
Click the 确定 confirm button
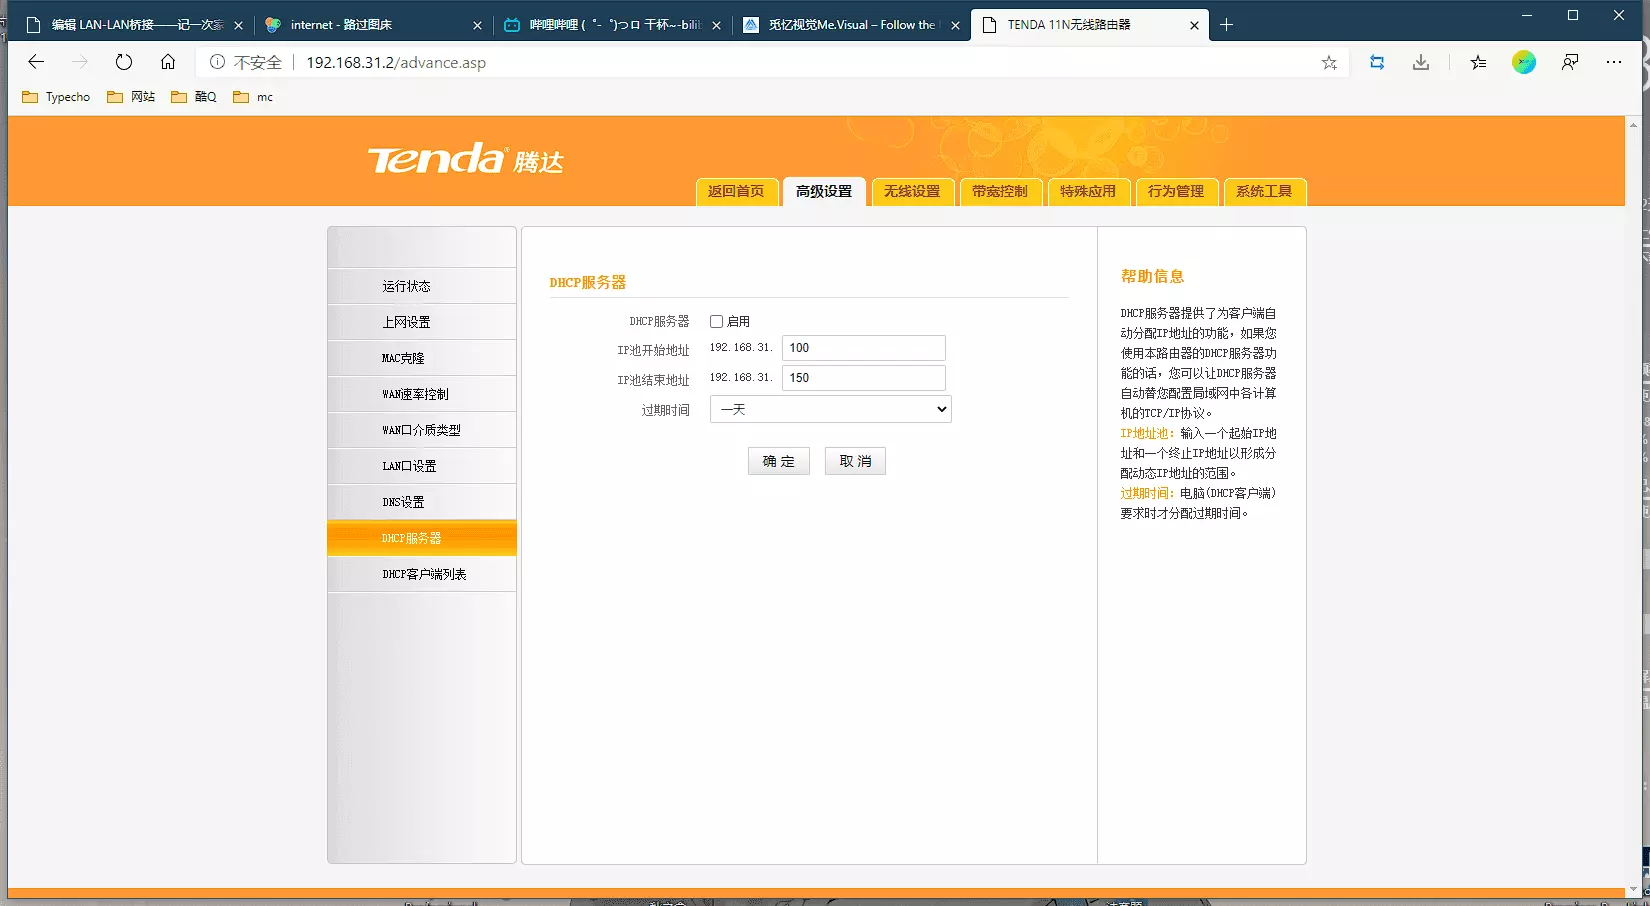[778, 461]
